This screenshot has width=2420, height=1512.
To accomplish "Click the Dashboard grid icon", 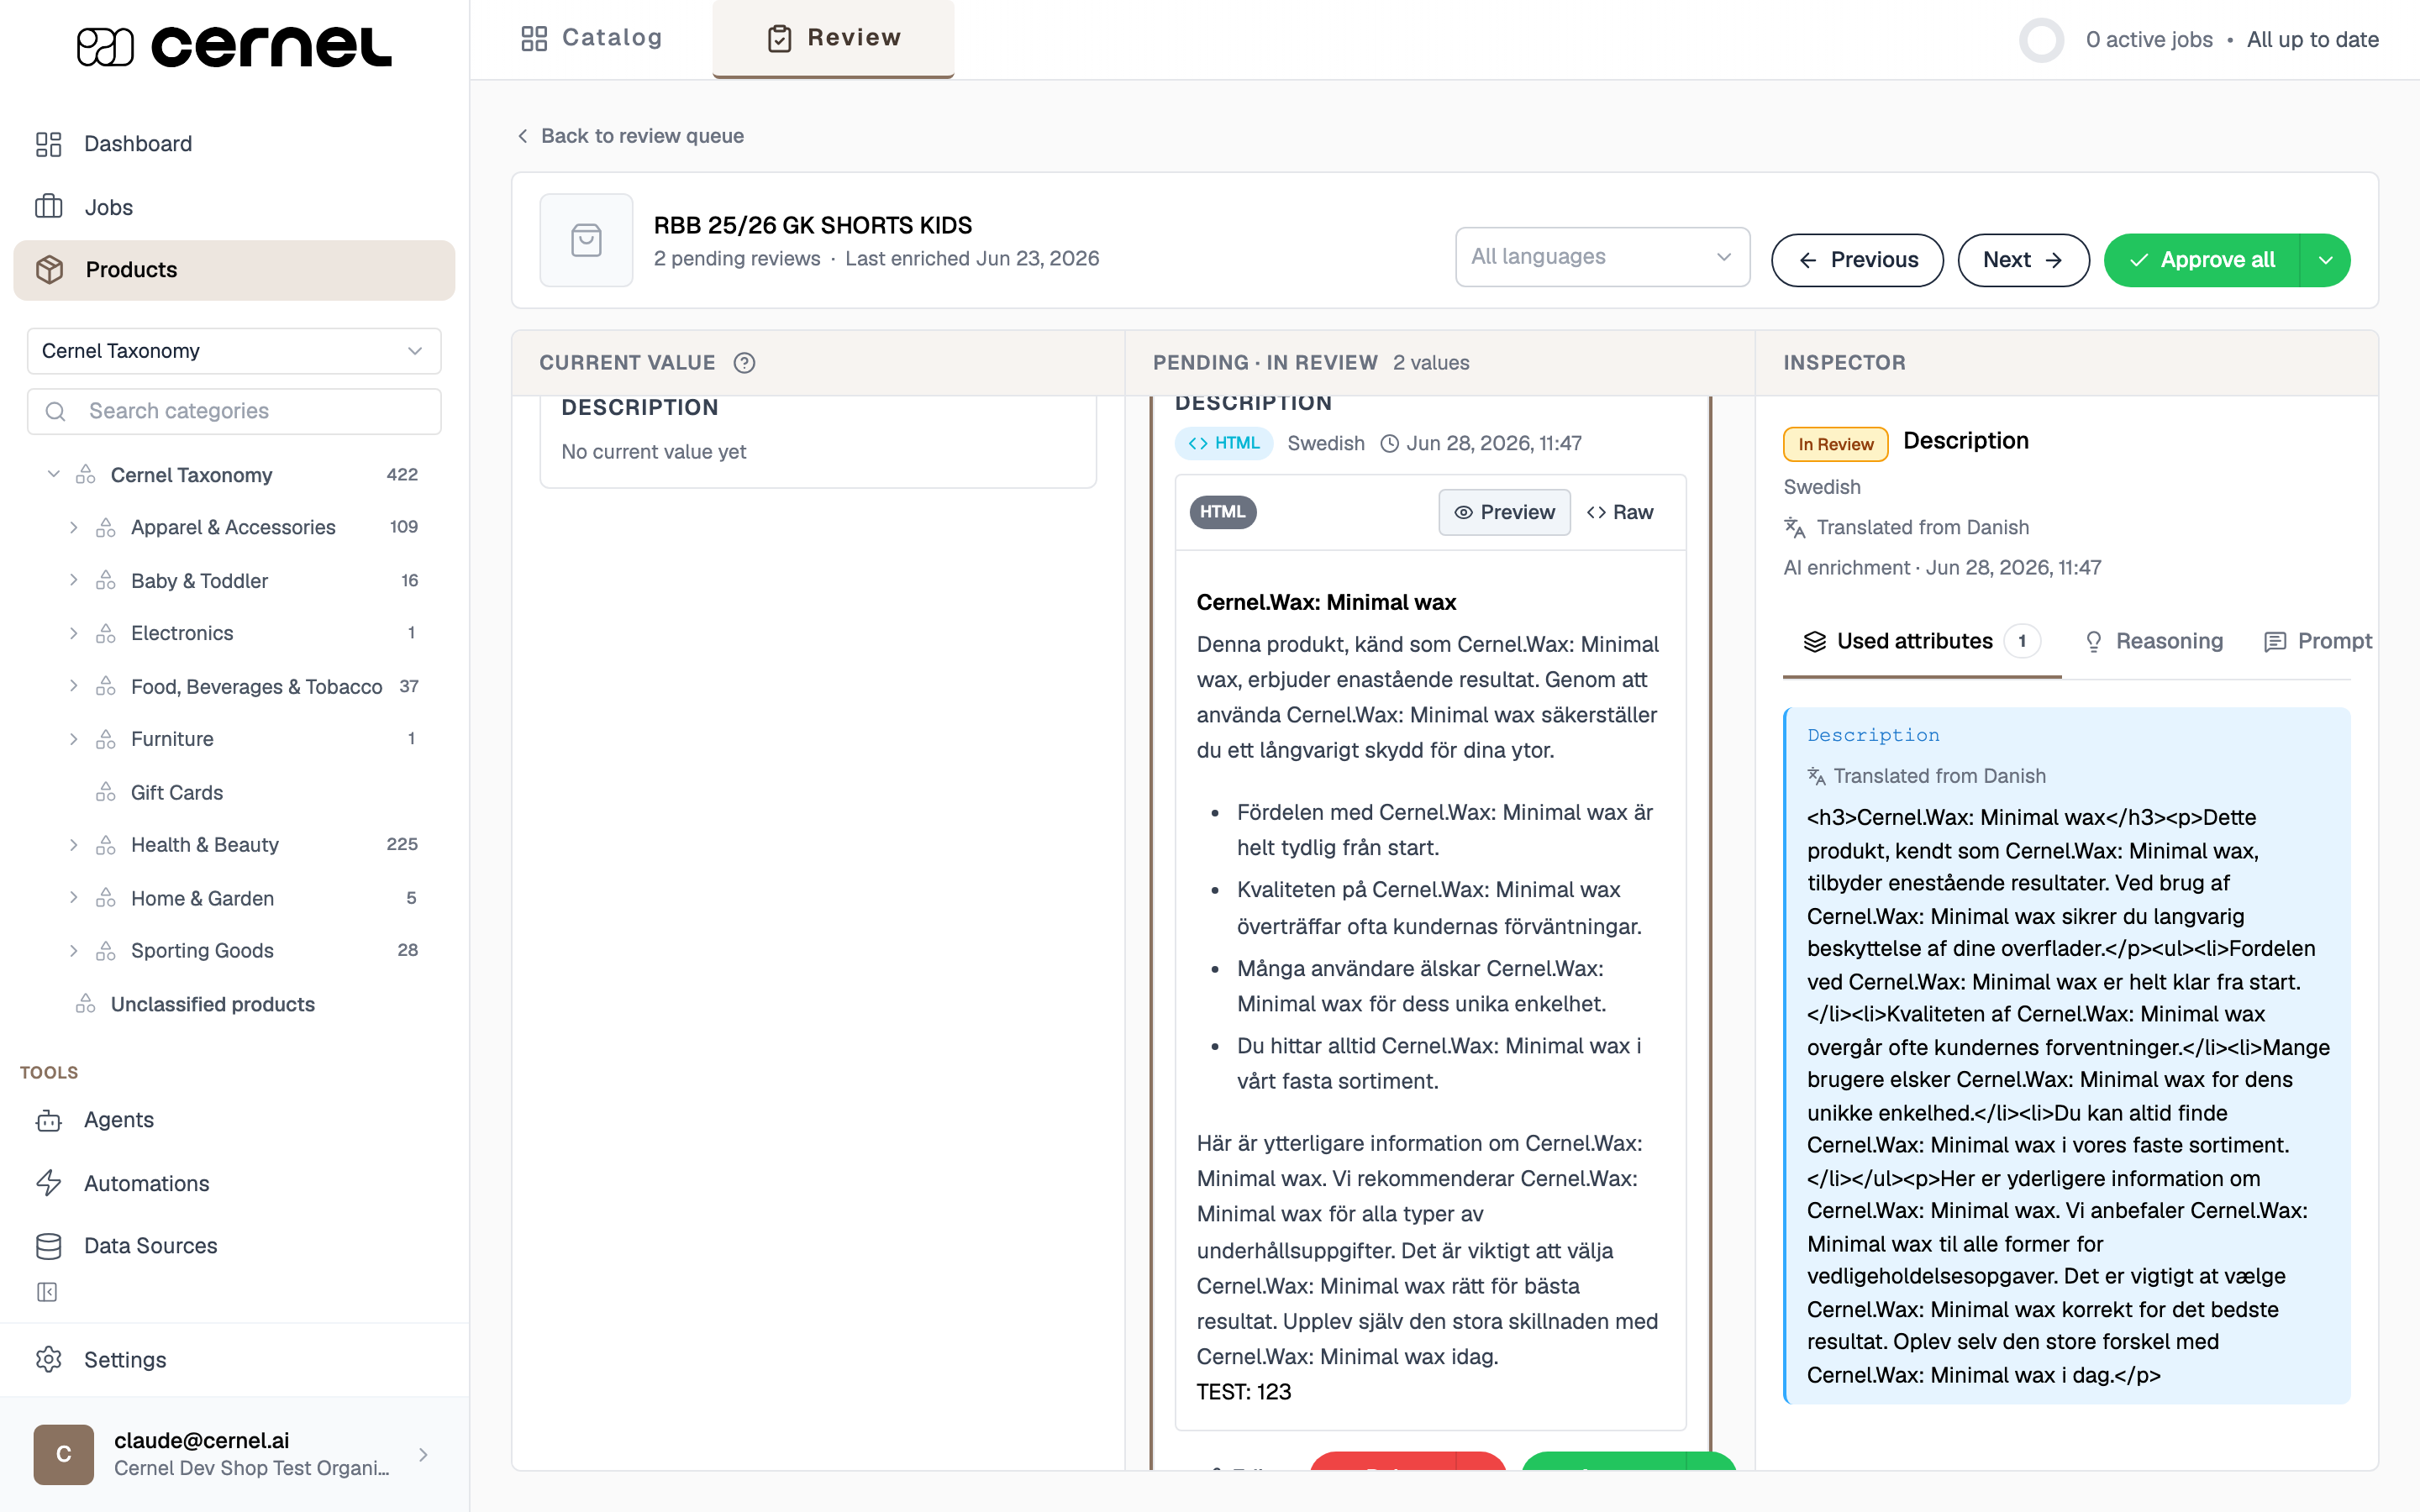I will click(x=48, y=144).
